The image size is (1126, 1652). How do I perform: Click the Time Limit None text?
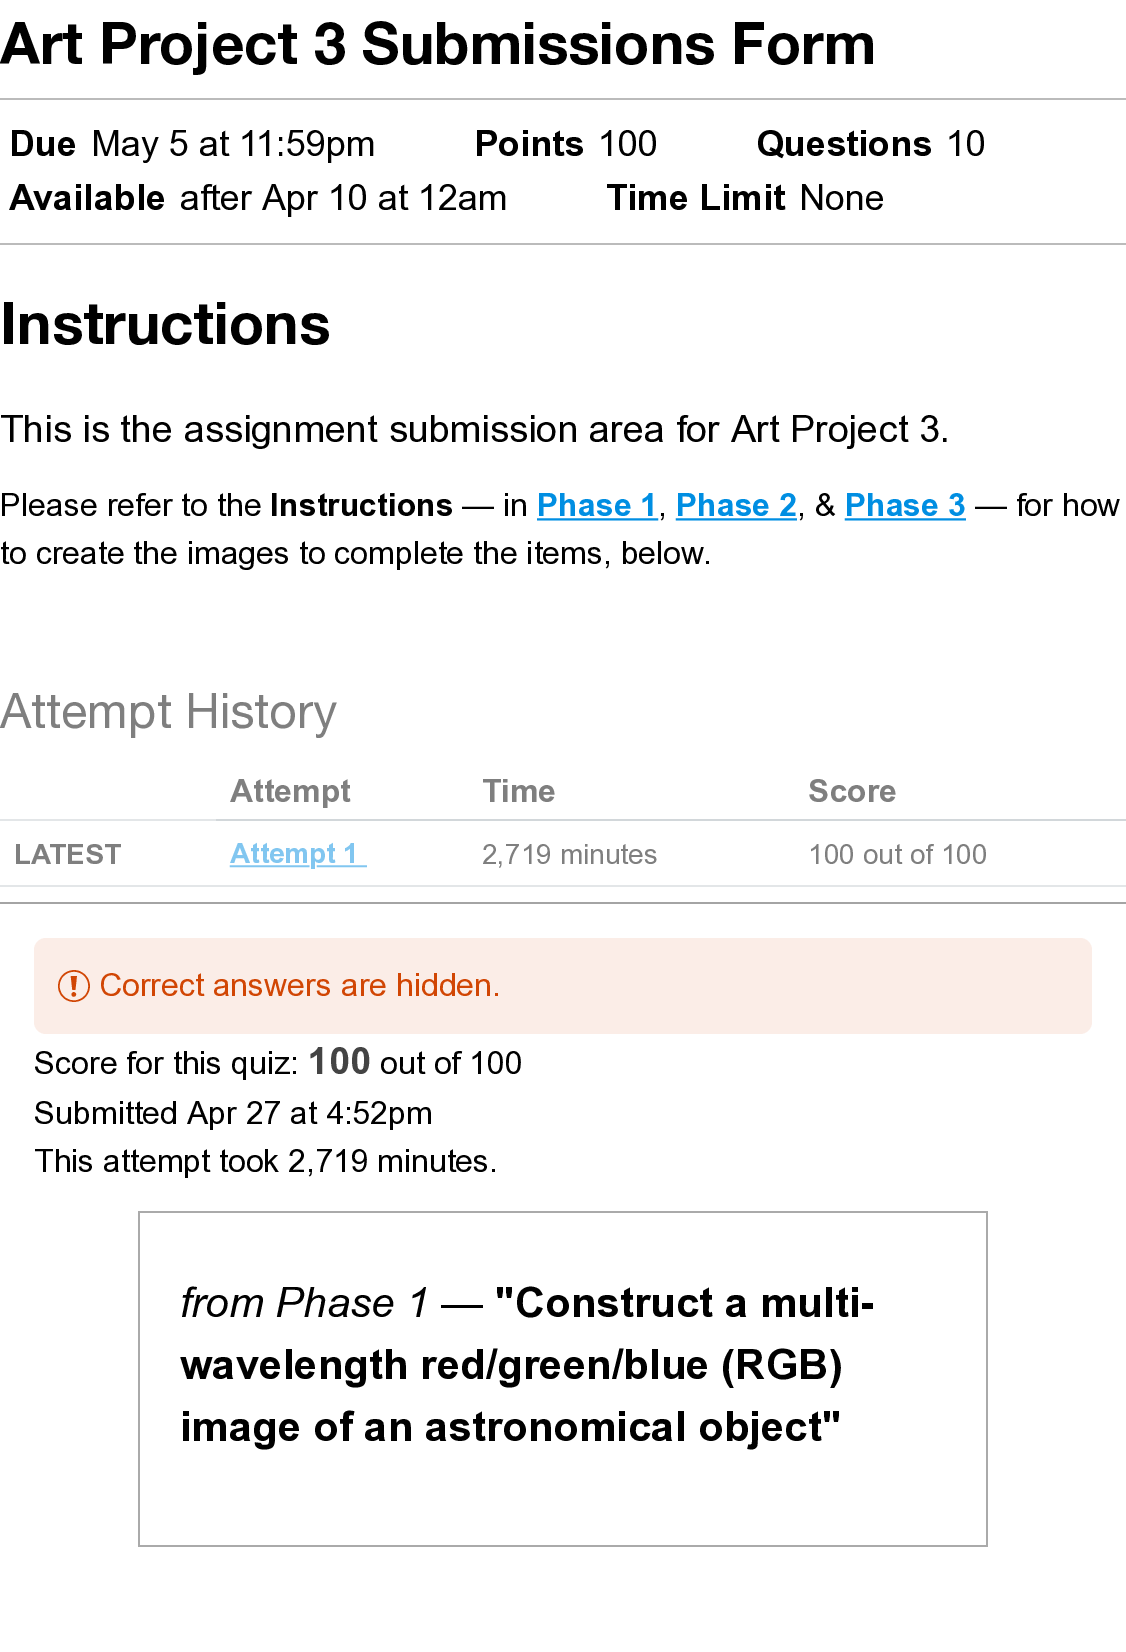tap(745, 198)
